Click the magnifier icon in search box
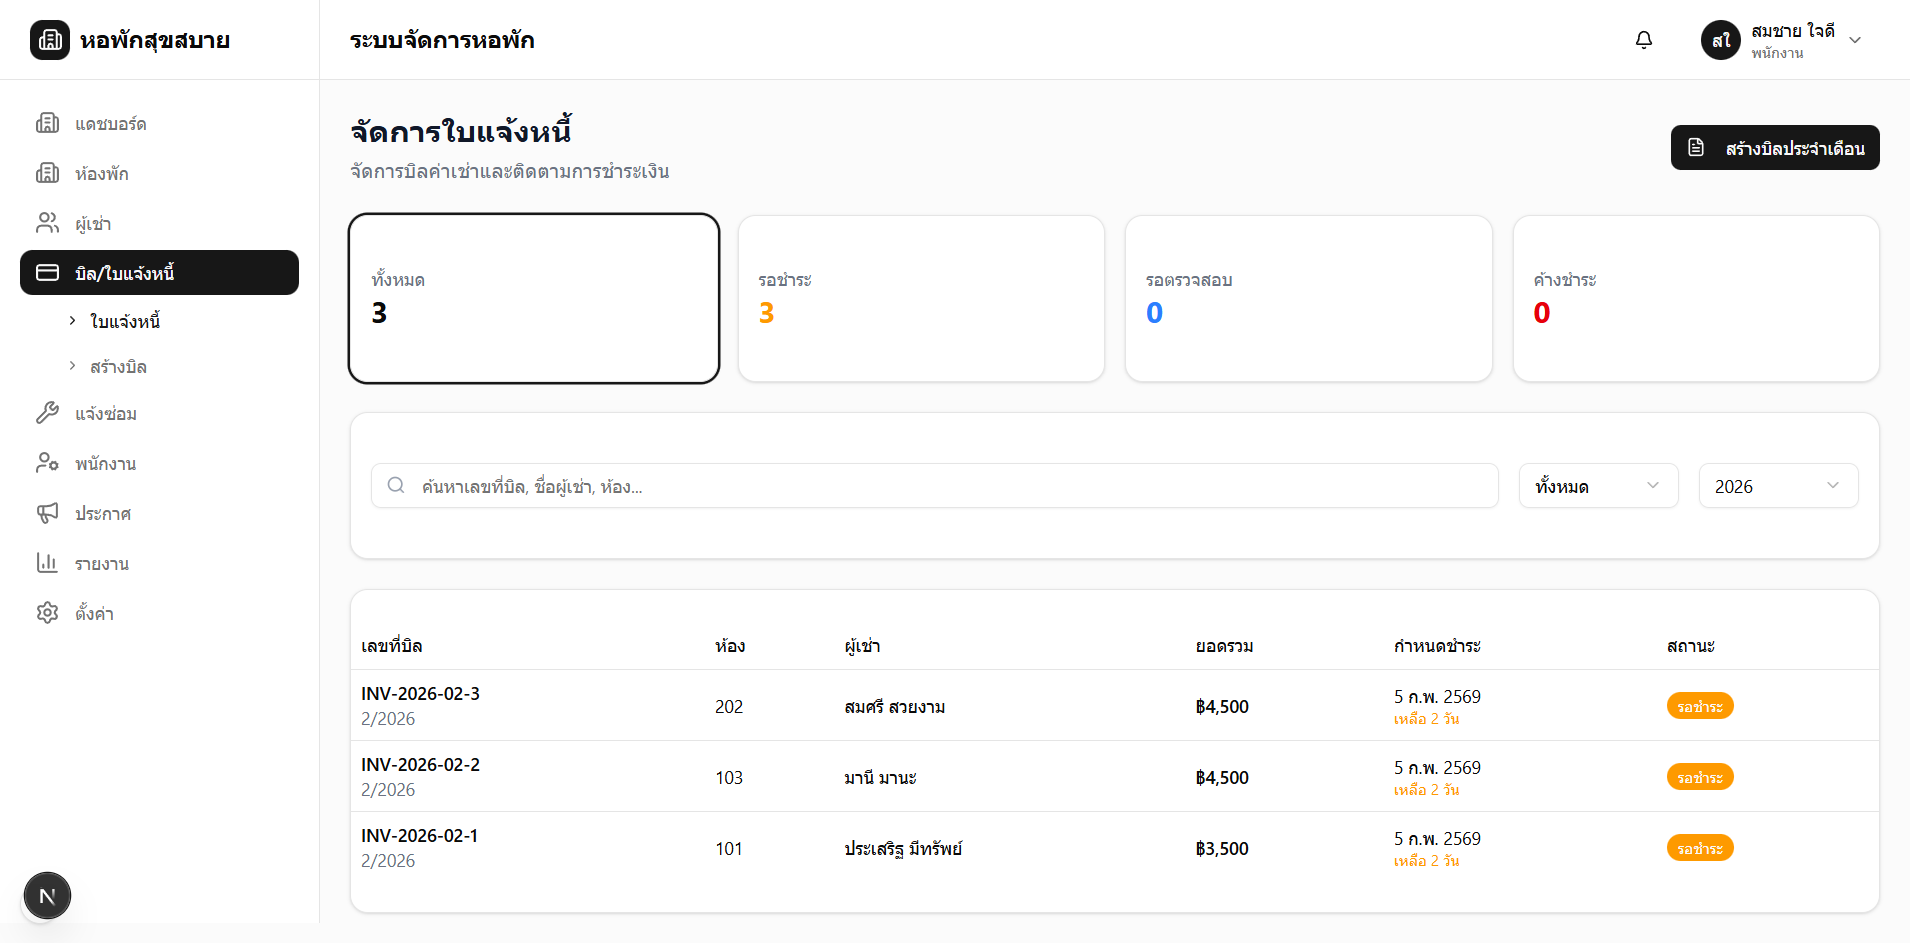Screen dimensions: 1910x943 [x=396, y=485]
